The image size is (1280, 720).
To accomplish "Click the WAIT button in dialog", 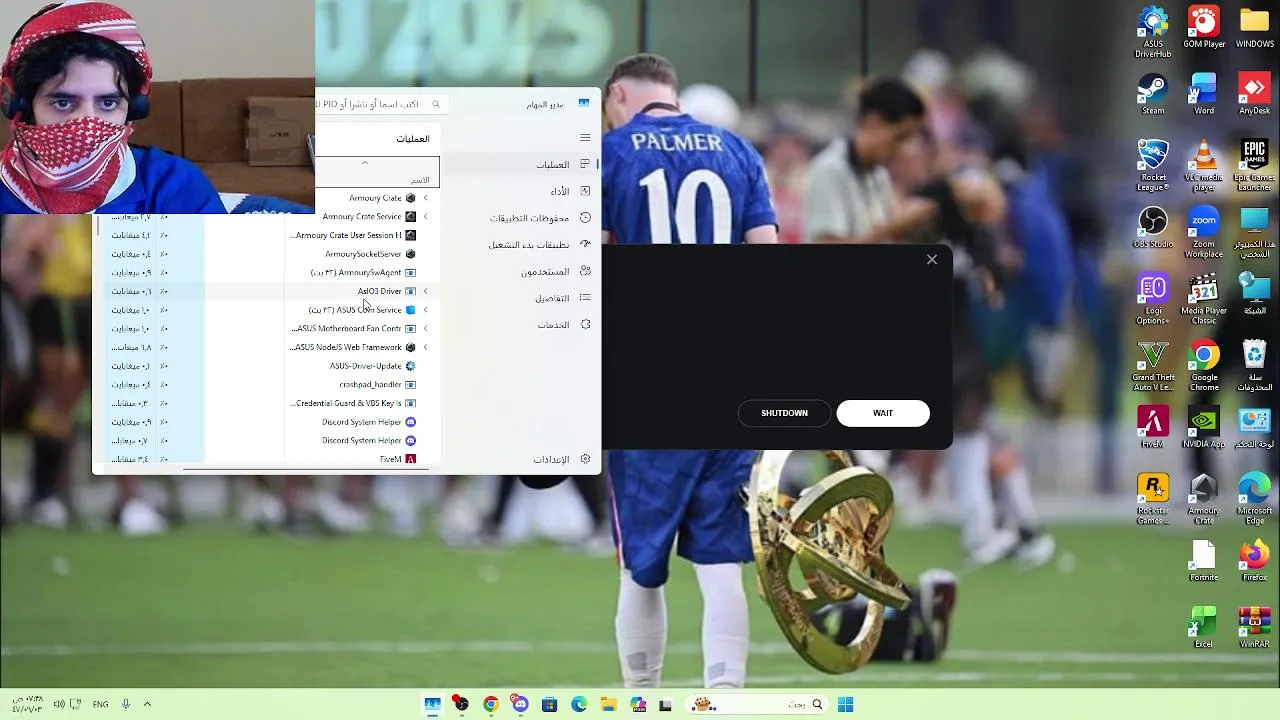I will pos(883,413).
